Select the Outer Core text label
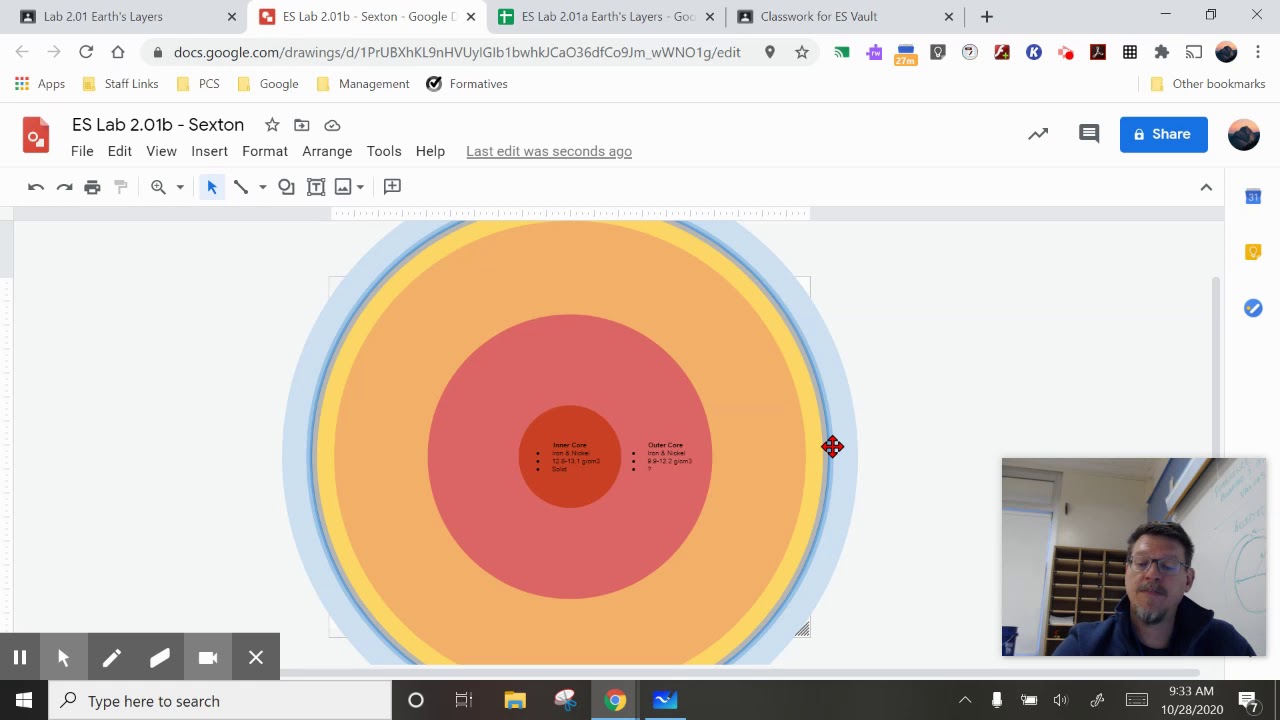This screenshot has height=720, width=1280. point(665,445)
